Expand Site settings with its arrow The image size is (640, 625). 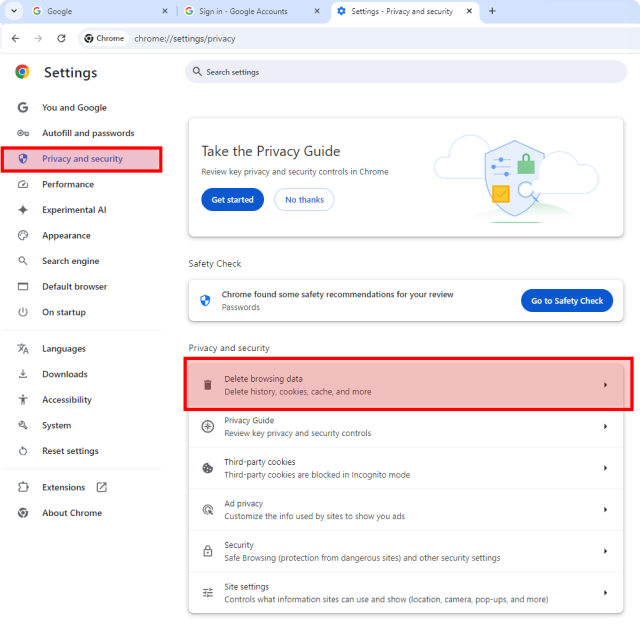605,593
